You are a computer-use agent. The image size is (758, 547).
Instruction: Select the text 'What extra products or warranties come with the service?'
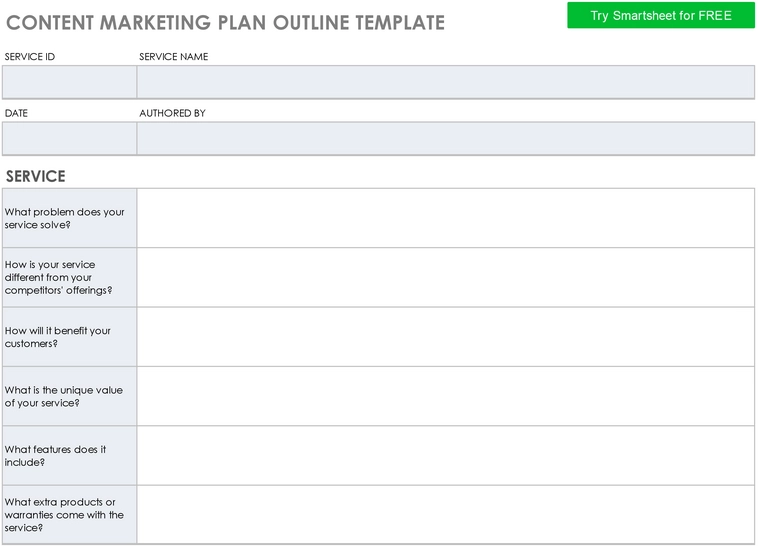pyautogui.click(x=64, y=515)
